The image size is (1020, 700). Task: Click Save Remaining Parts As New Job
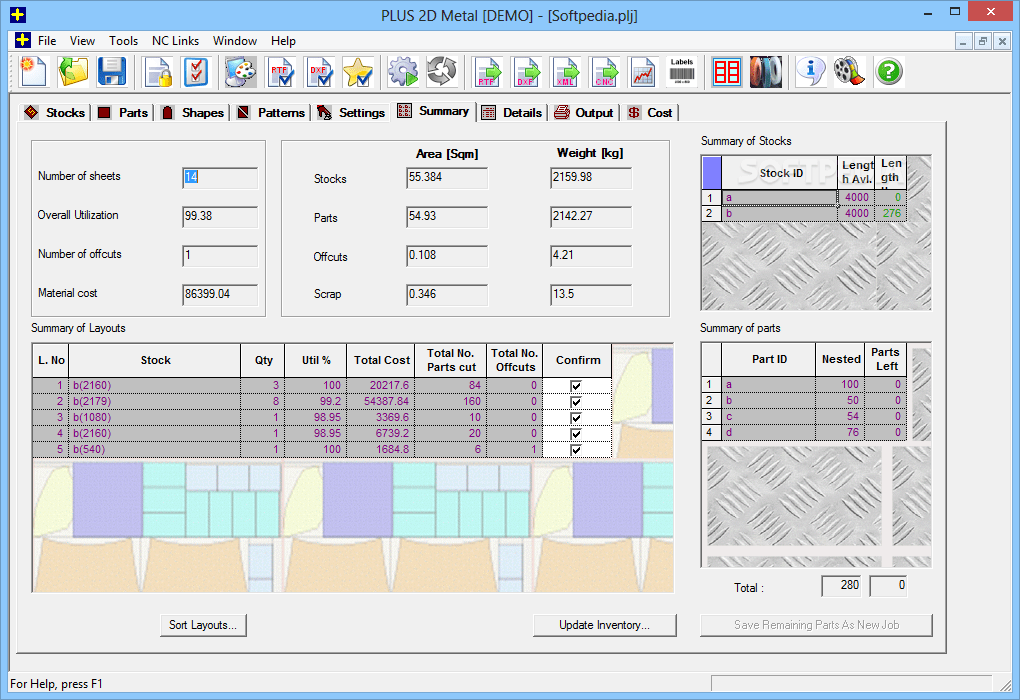point(816,625)
